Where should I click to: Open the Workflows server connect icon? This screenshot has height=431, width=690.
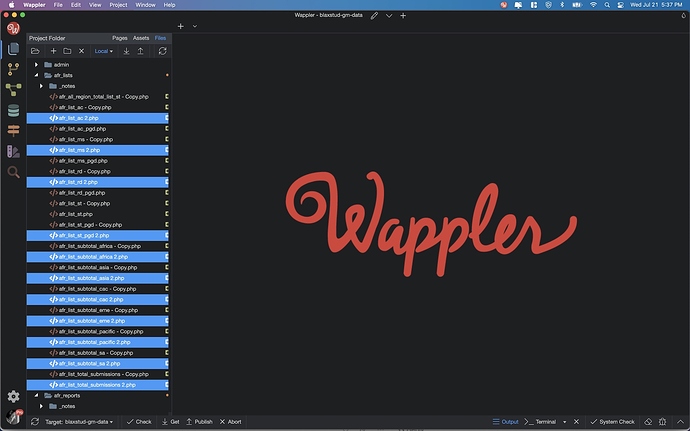13,89
